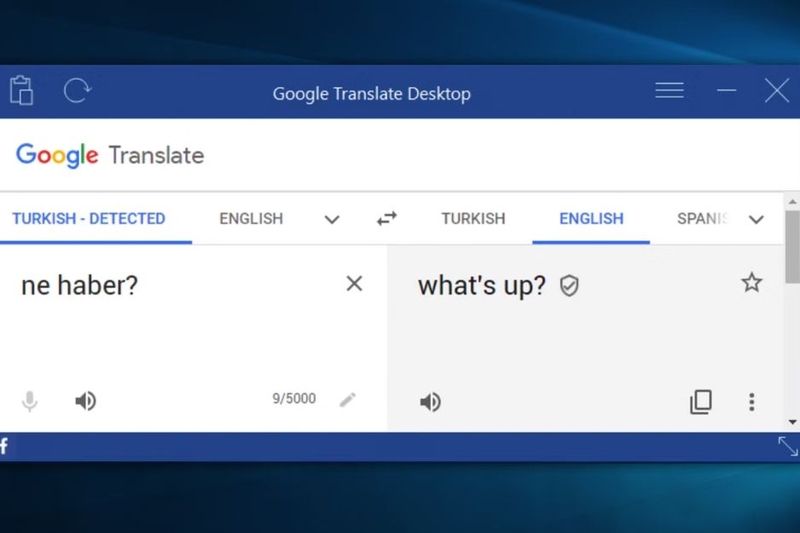
Task: Start voice input with the microphone icon
Action: point(30,401)
